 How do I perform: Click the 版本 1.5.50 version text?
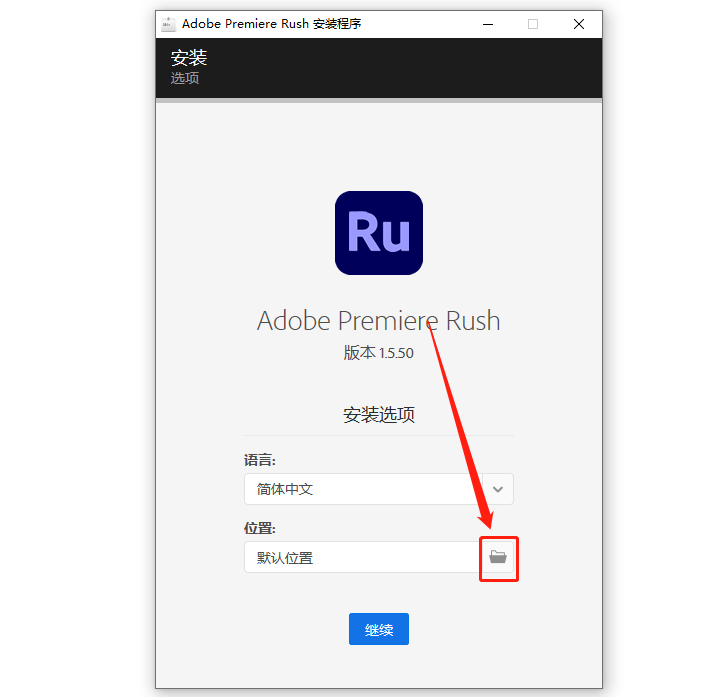point(378,353)
